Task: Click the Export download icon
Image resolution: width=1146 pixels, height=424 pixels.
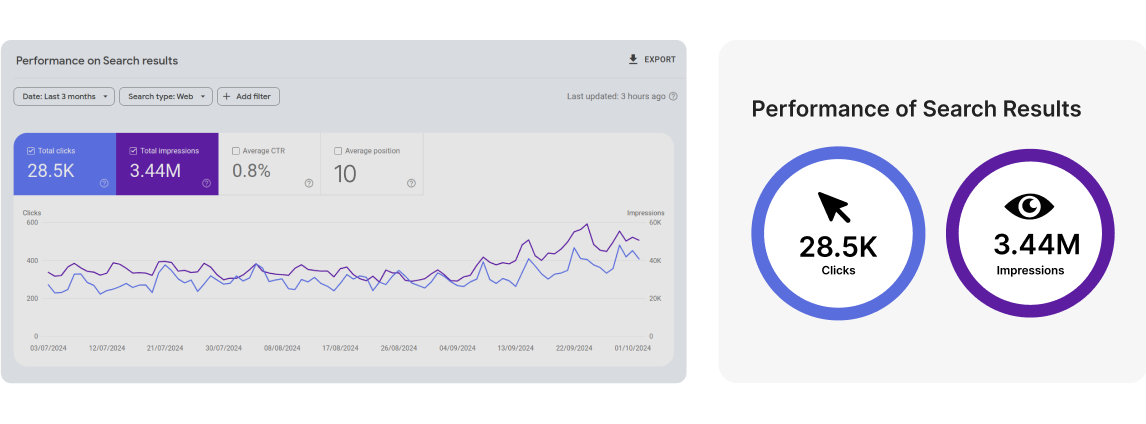Action: coord(633,60)
